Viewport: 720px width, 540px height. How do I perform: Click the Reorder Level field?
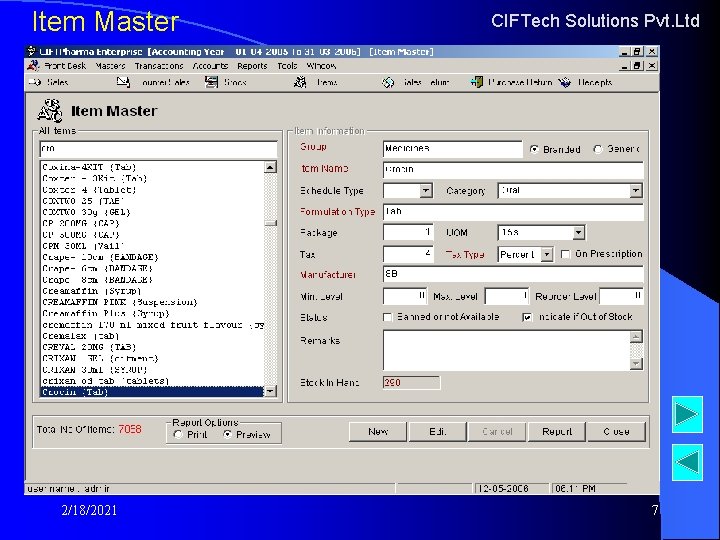(621, 296)
